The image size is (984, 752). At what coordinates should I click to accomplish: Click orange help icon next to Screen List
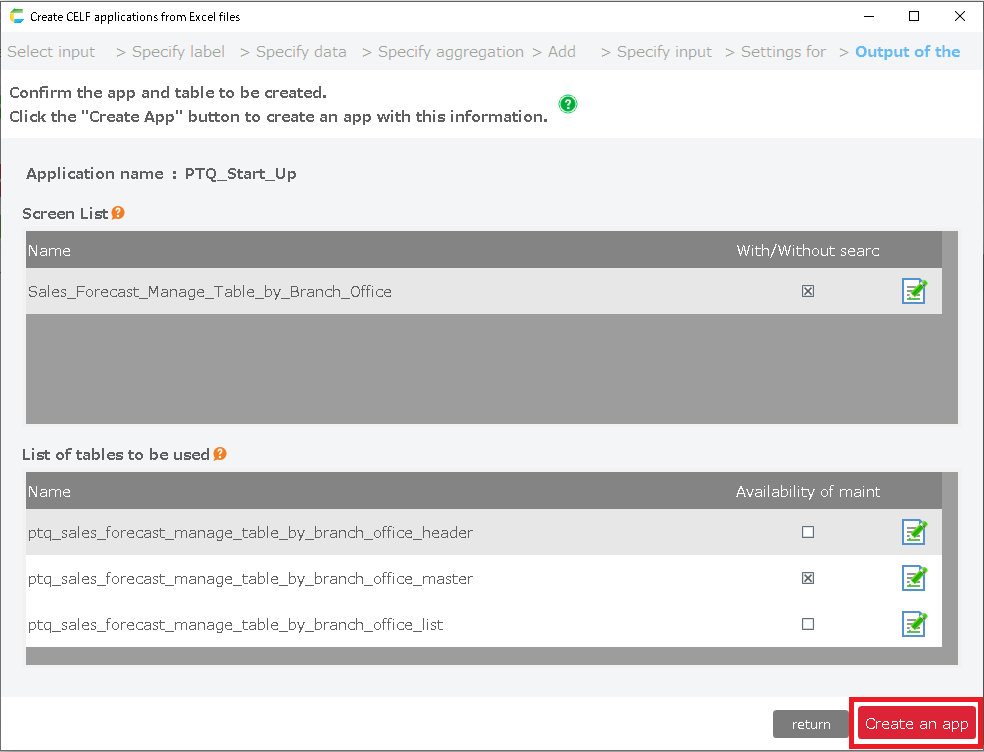coord(118,213)
